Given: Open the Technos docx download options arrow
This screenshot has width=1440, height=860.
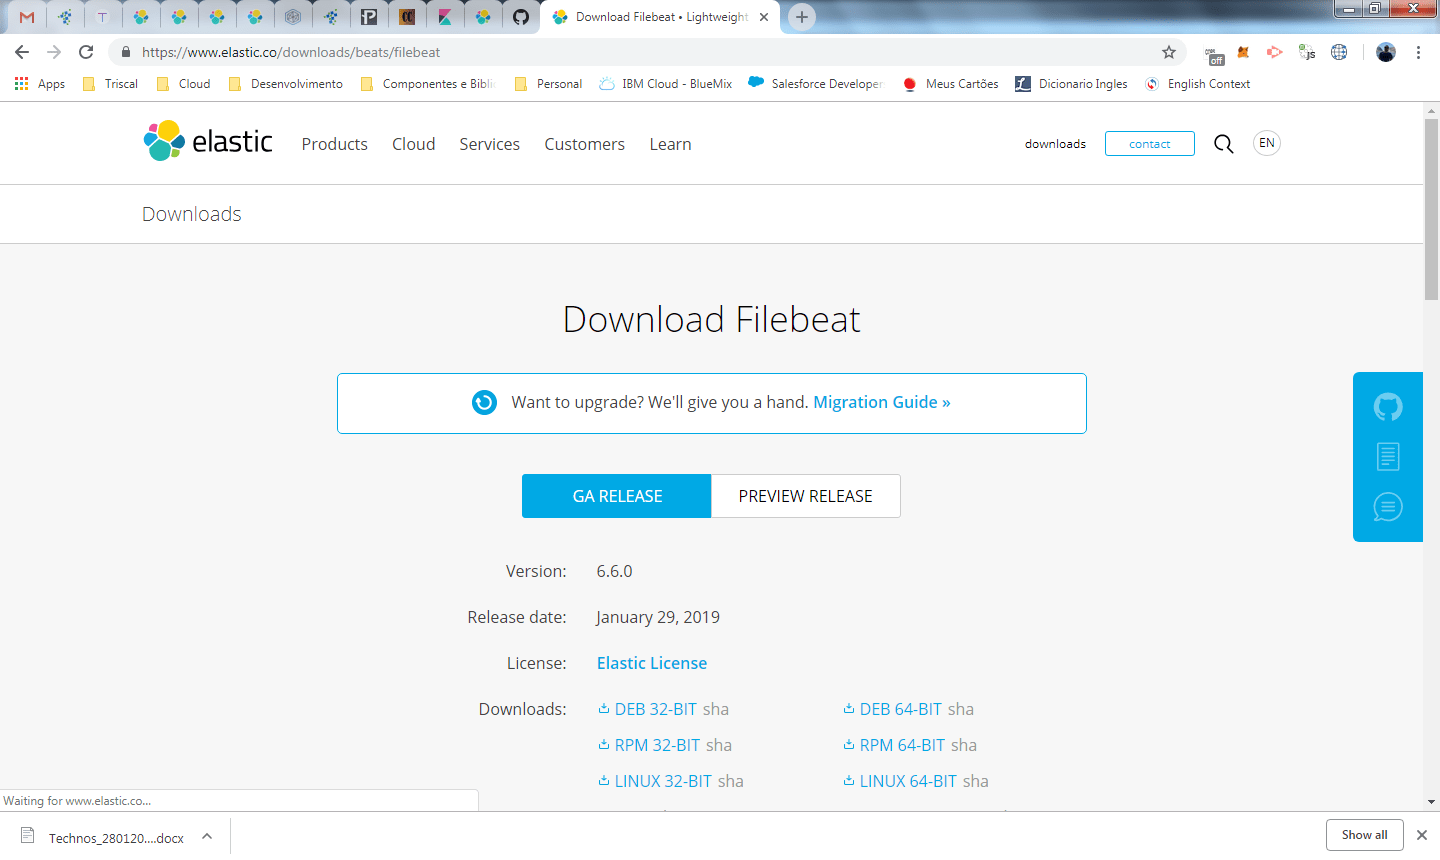Looking at the screenshot, I should (207, 836).
